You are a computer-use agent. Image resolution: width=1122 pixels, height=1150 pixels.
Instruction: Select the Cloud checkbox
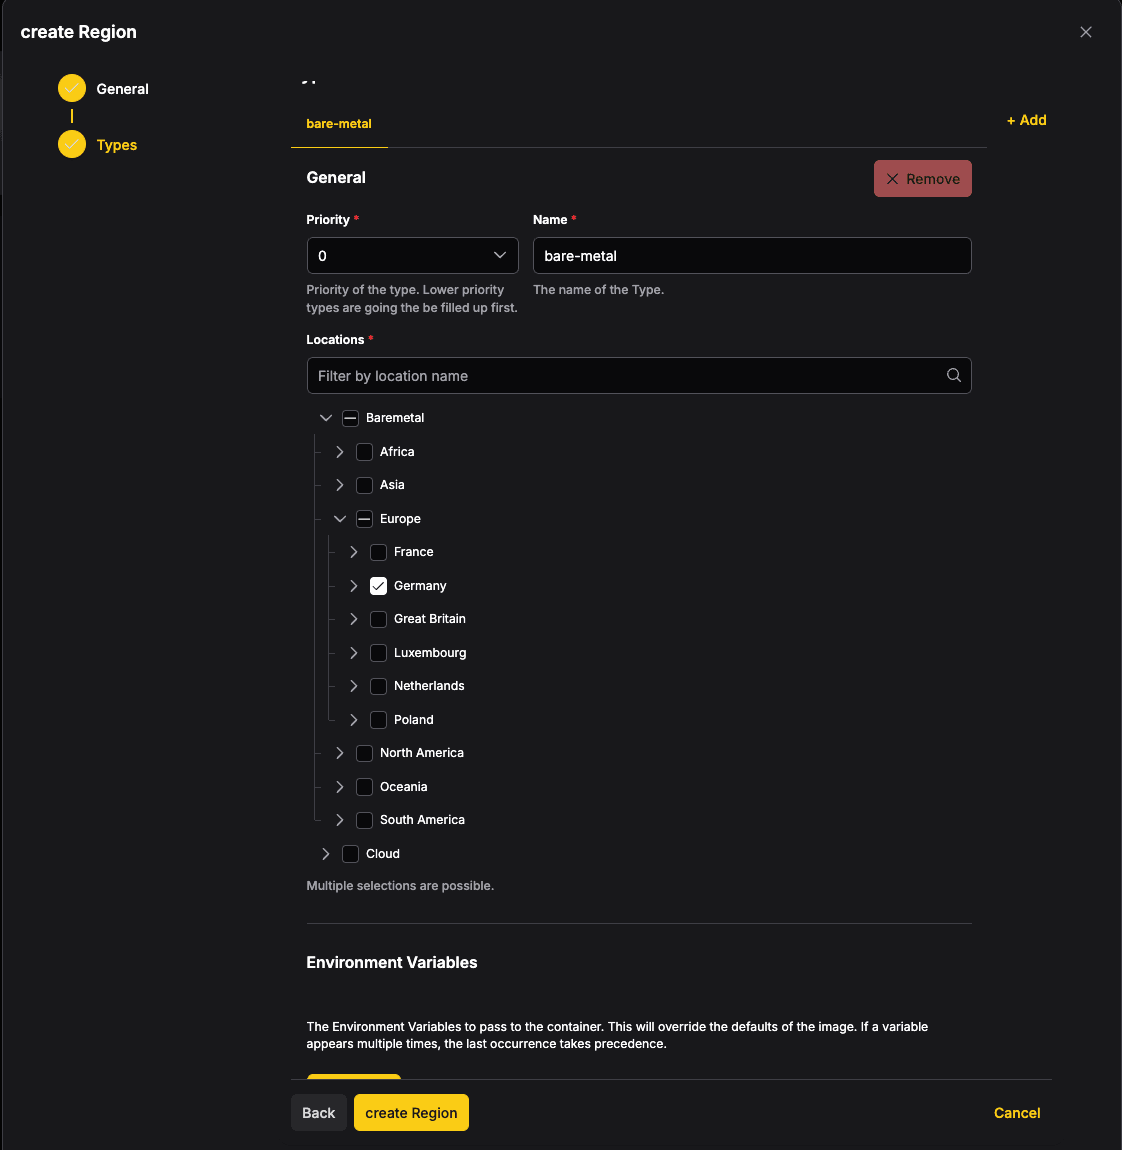pyautogui.click(x=351, y=854)
